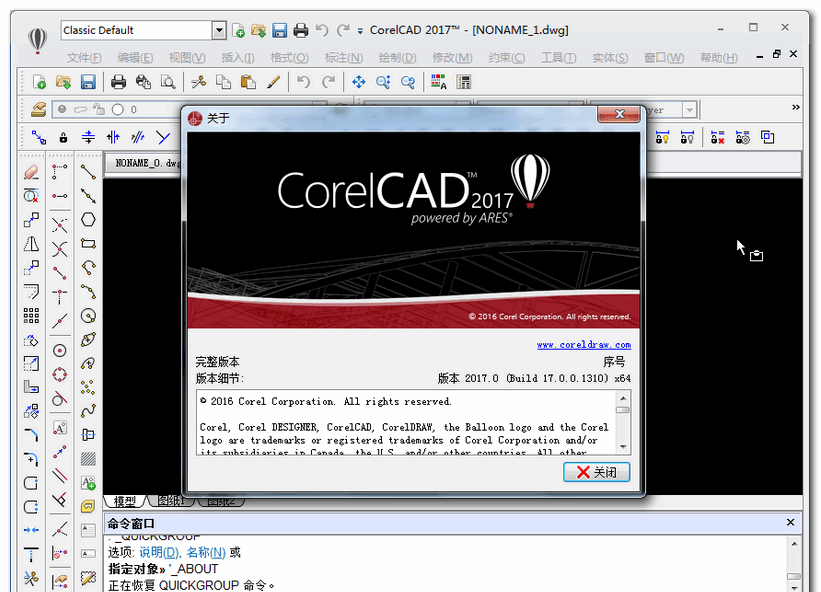The image size is (821, 592).
Task: Open the 帮助(H) menu
Action: pos(719,58)
